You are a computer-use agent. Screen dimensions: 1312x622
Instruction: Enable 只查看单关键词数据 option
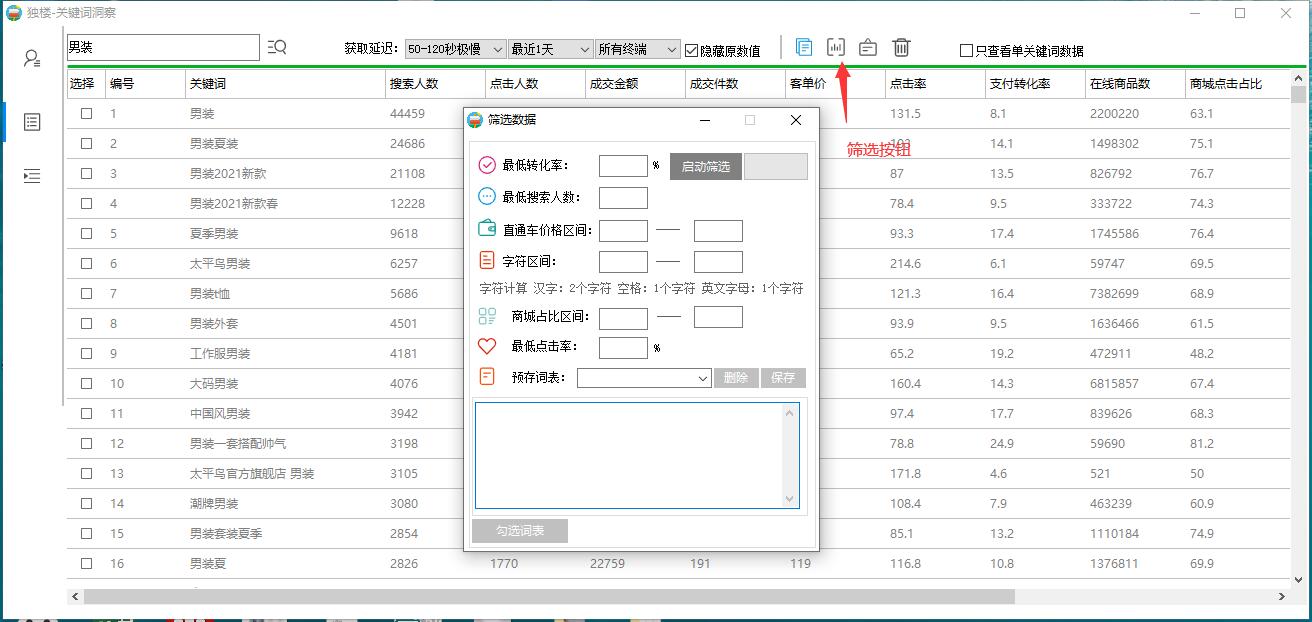pos(966,49)
